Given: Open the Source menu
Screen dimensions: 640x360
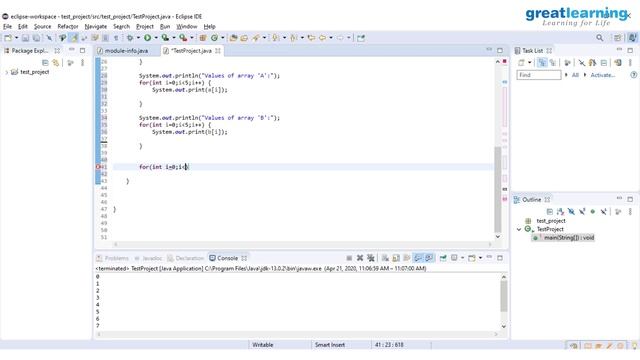Looking at the screenshot, I should pyautogui.click(x=42, y=27).
